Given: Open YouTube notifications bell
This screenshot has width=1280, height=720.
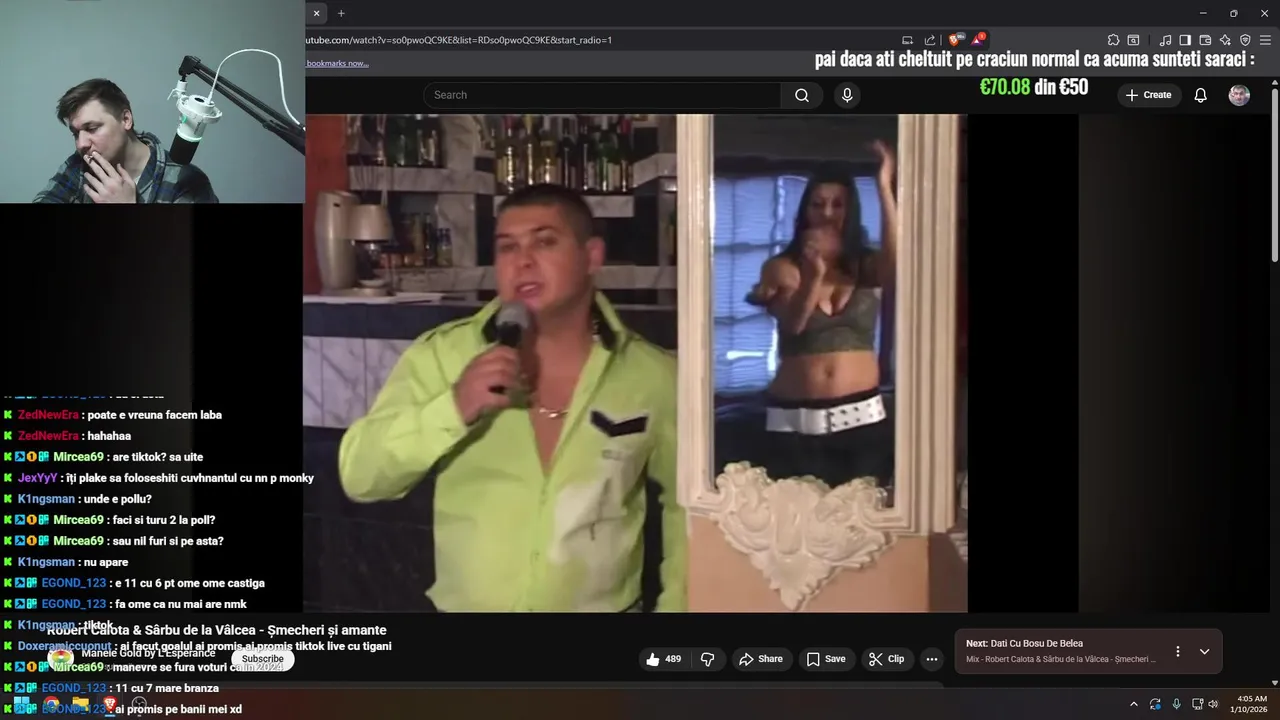Looking at the screenshot, I should (x=1200, y=95).
